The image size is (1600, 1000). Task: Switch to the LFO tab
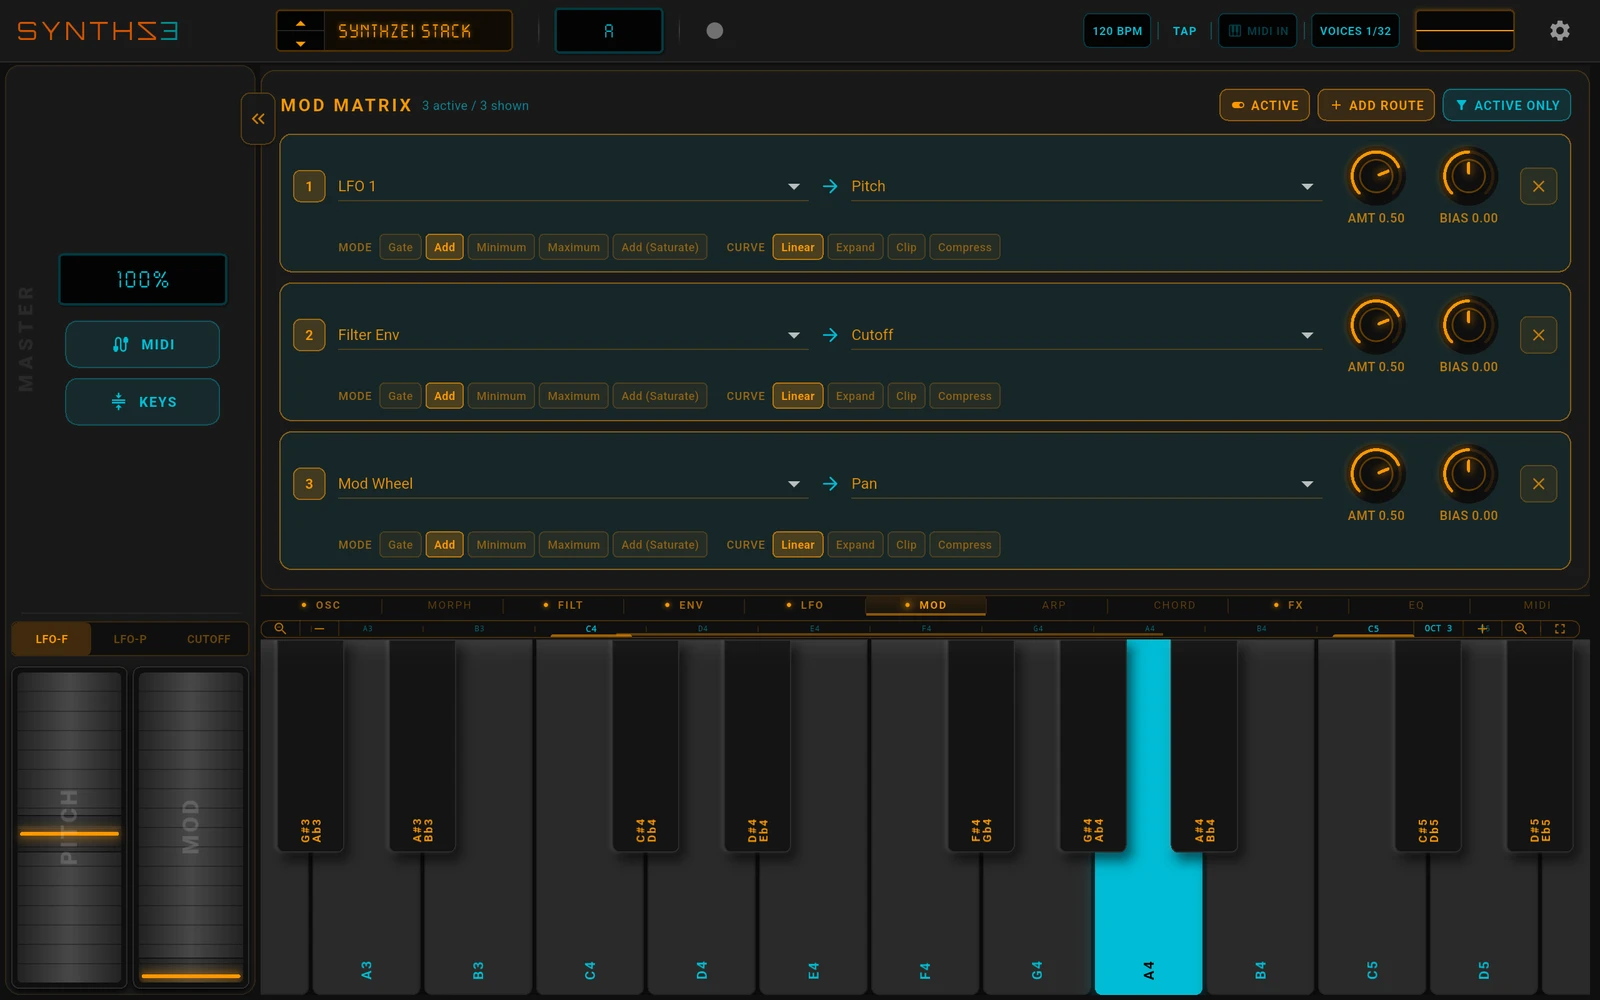pos(805,605)
